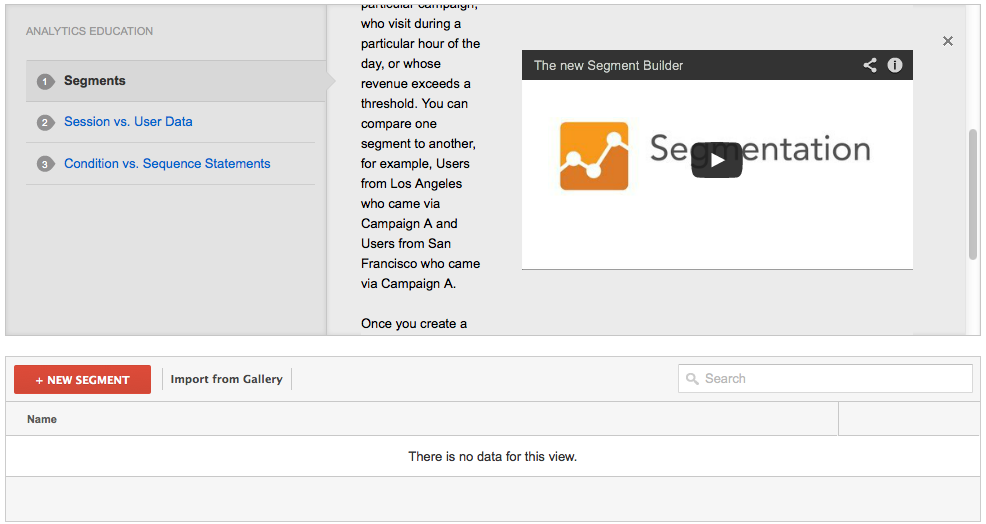Open Session vs. User Data lesson
986x524 pixels.
(128, 121)
